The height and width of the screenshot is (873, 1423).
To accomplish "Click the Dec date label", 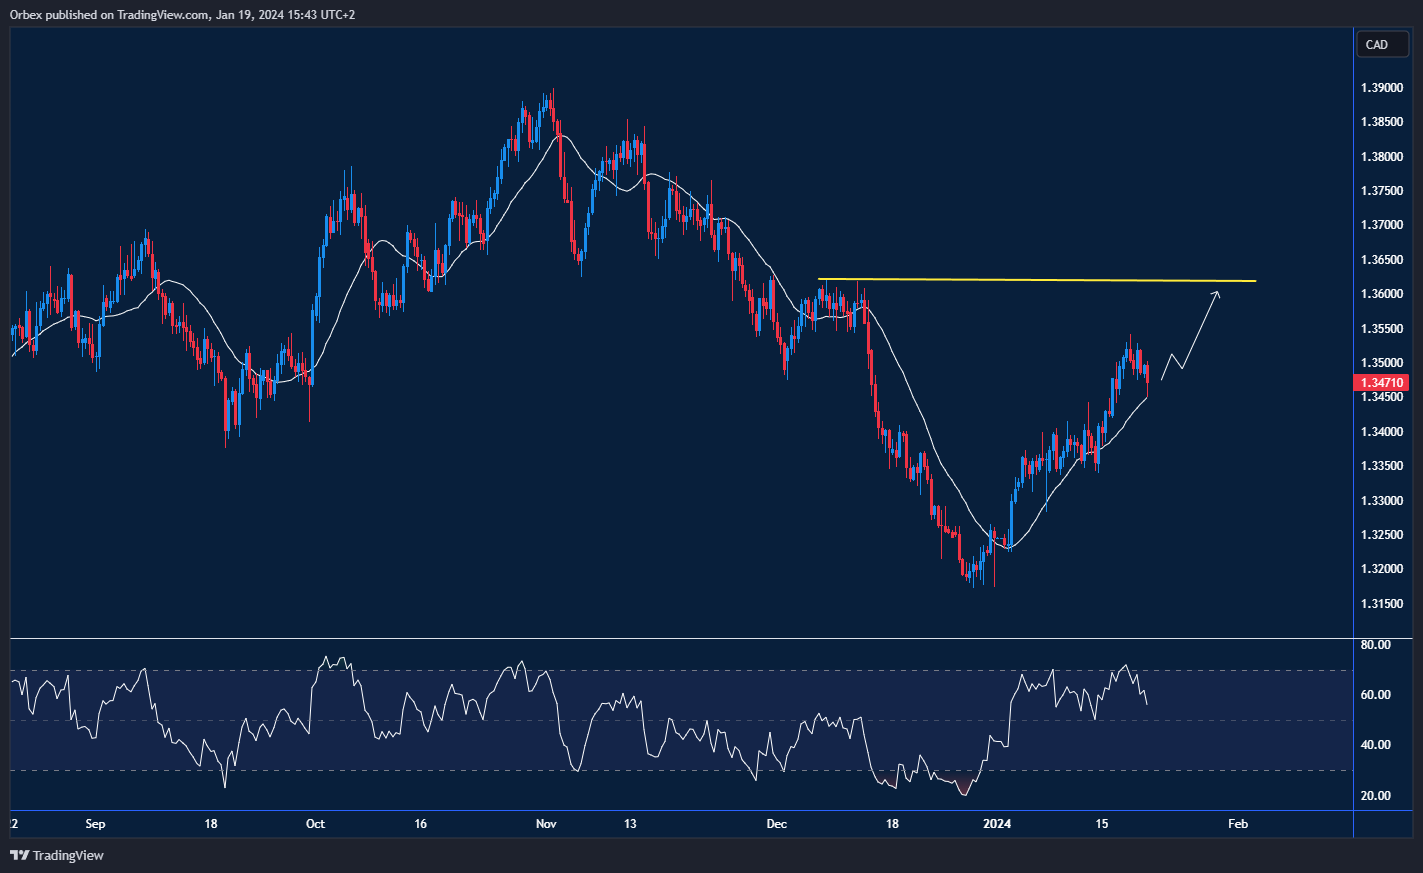I will 777,824.
